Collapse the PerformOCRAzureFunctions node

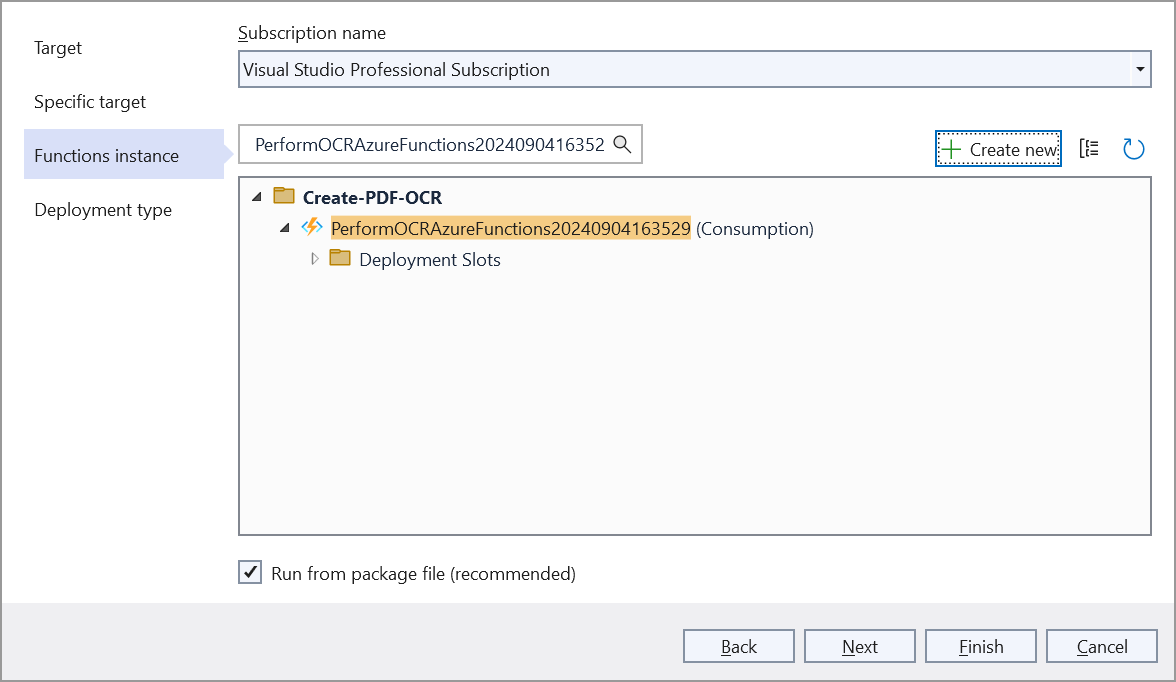coord(285,229)
